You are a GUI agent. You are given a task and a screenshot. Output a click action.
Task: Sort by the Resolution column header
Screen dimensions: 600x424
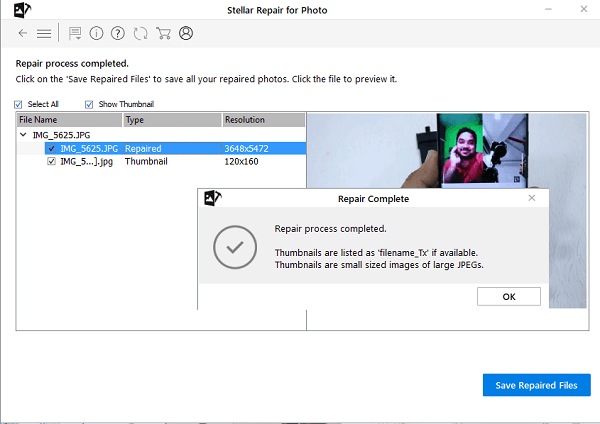[264, 120]
